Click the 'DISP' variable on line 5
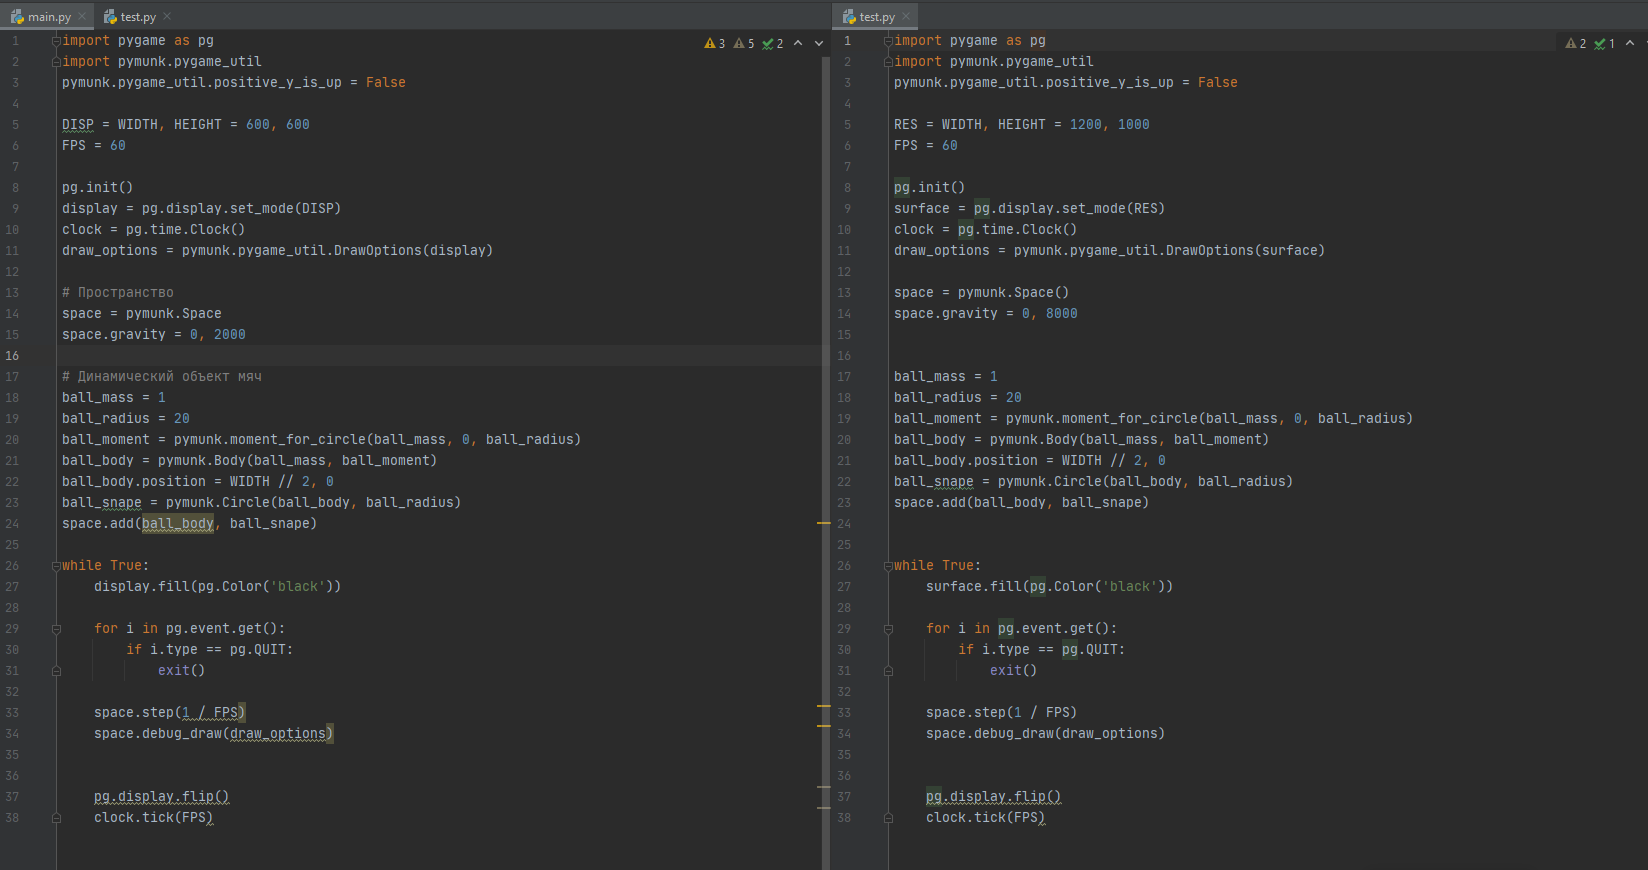This screenshot has width=1648, height=870. pyautogui.click(x=78, y=125)
